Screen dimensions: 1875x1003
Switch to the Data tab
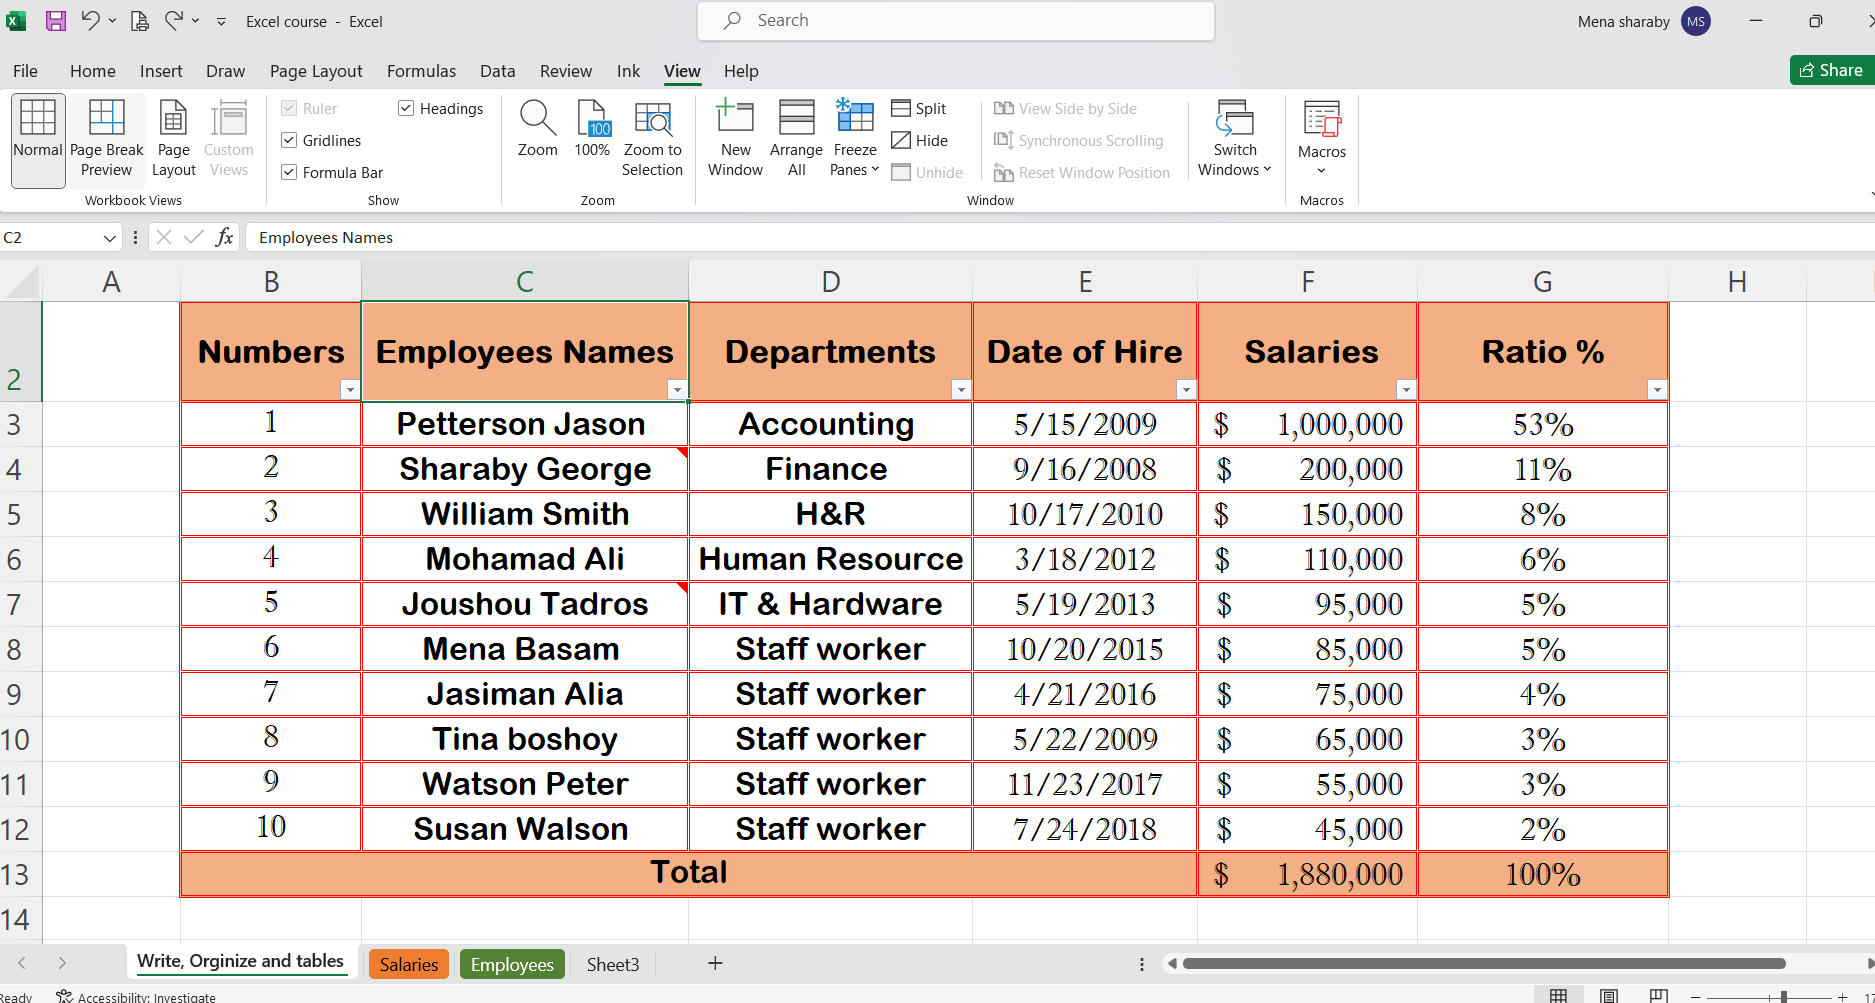coord(497,71)
